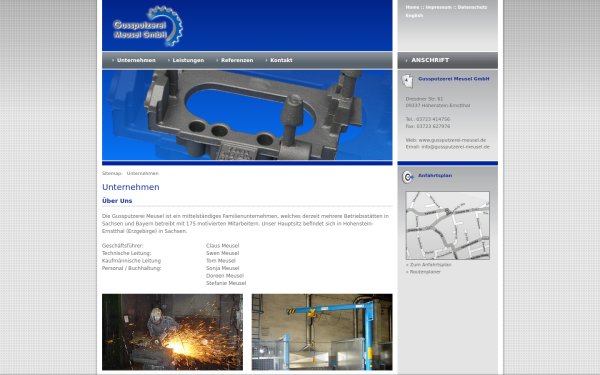This screenshot has height=375, width=600.
Task: Open the Zum Anfahrtsplan link
Action: tap(429, 264)
